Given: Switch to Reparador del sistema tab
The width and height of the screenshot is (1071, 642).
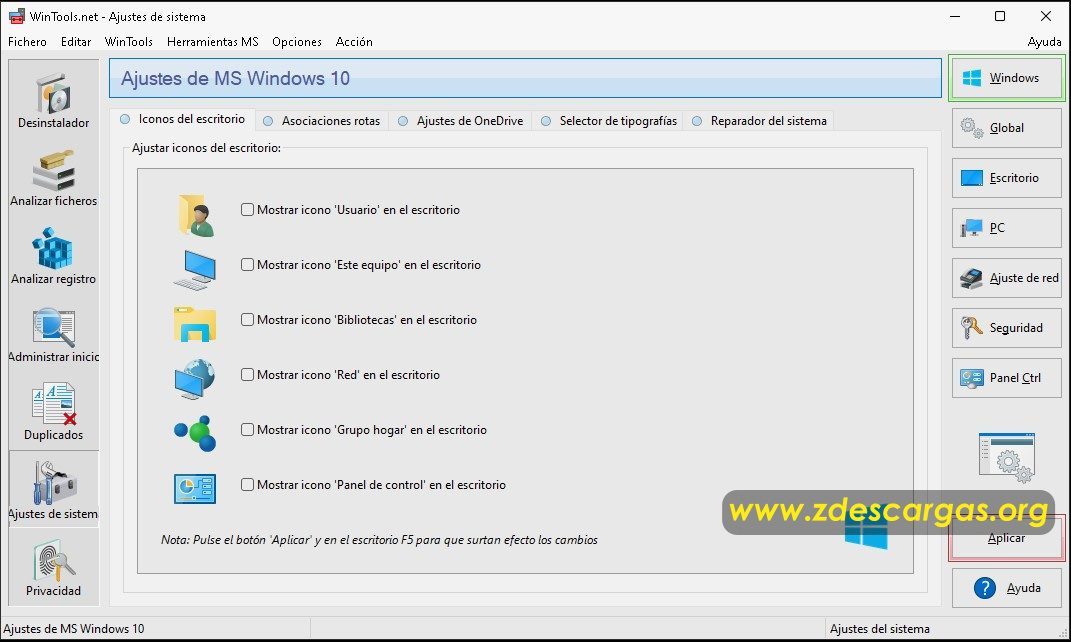Looking at the screenshot, I should point(760,121).
